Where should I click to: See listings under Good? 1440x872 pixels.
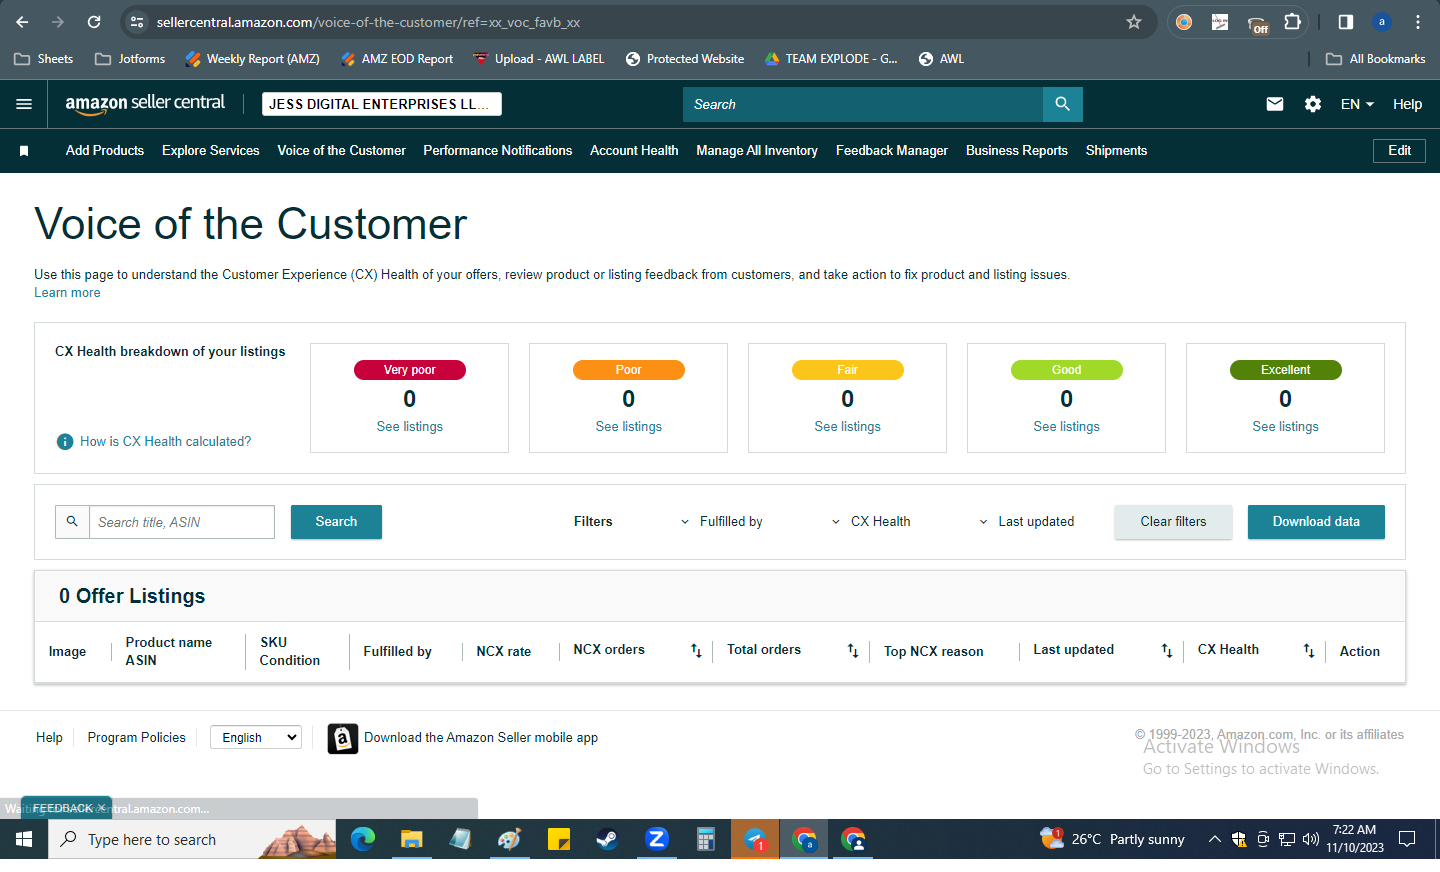click(1067, 427)
